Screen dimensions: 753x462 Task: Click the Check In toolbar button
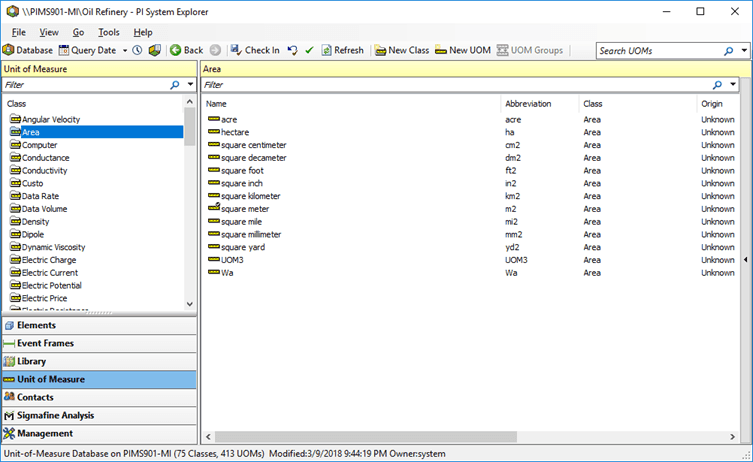[254, 50]
